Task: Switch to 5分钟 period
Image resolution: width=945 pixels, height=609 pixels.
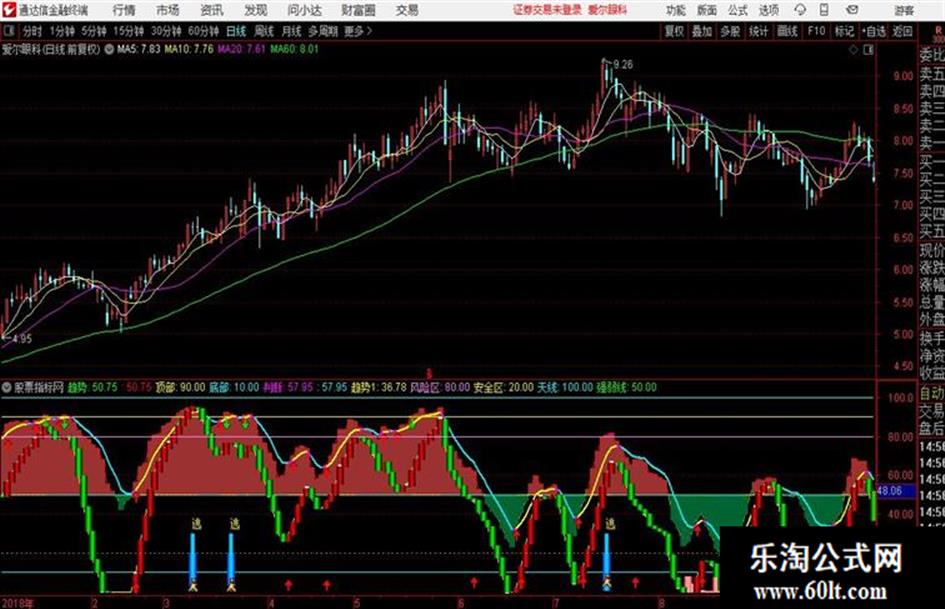Action: point(94,31)
